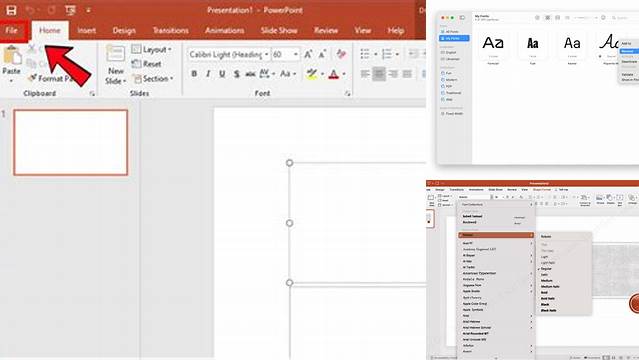Toggle Strikethrough formatting
This screenshot has height=360, width=639.
250,74
